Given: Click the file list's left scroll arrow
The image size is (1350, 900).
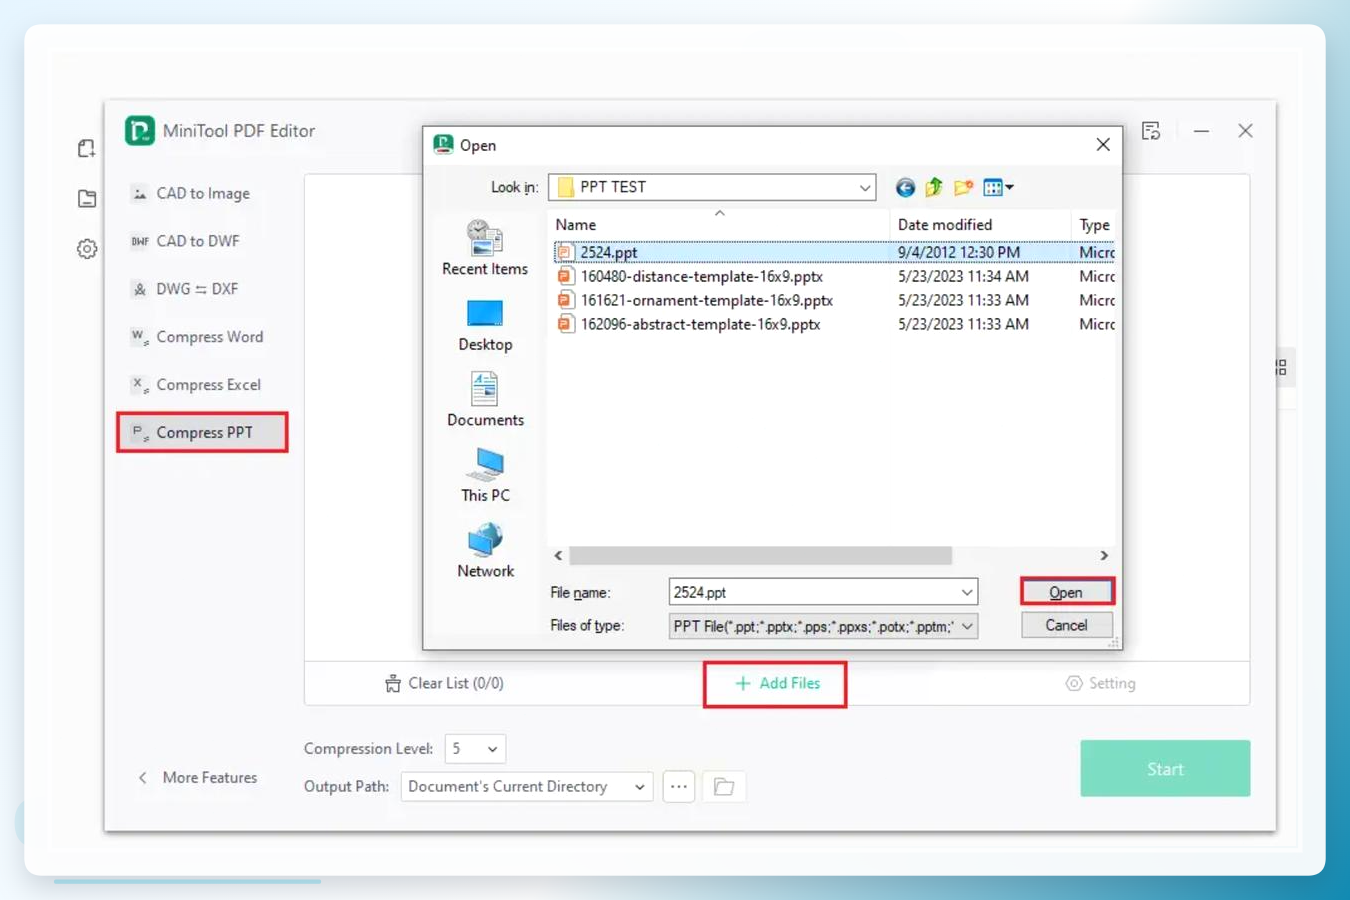Looking at the screenshot, I should 558,556.
